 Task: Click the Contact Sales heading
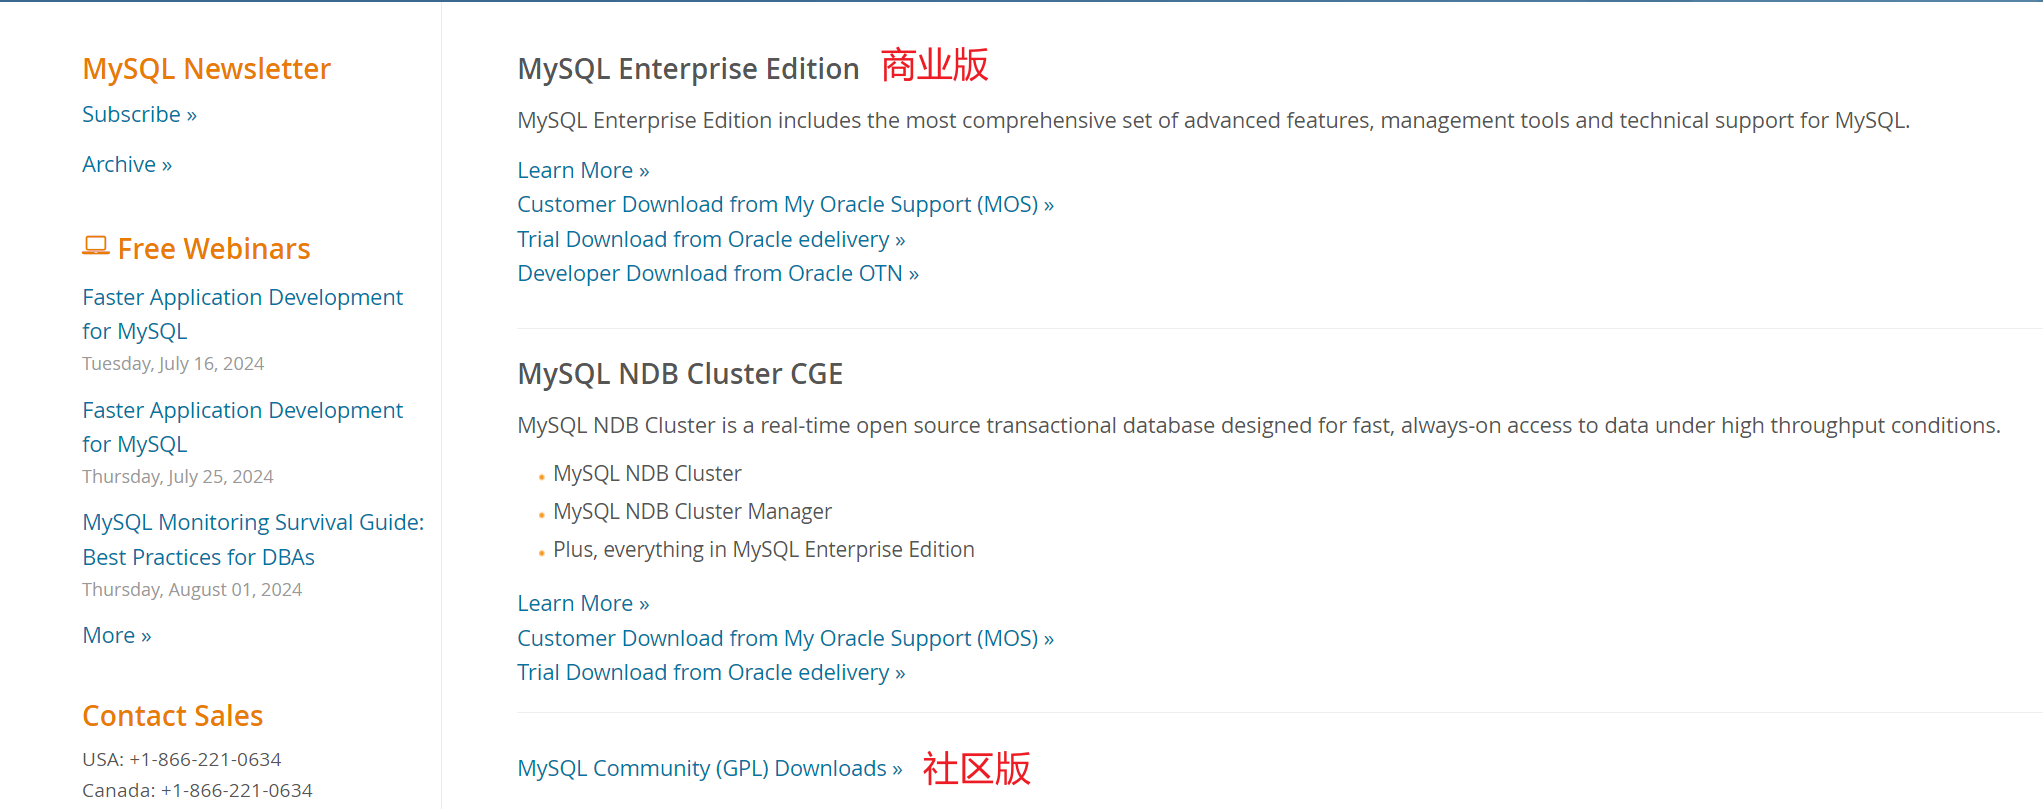(x=172, y=716)
